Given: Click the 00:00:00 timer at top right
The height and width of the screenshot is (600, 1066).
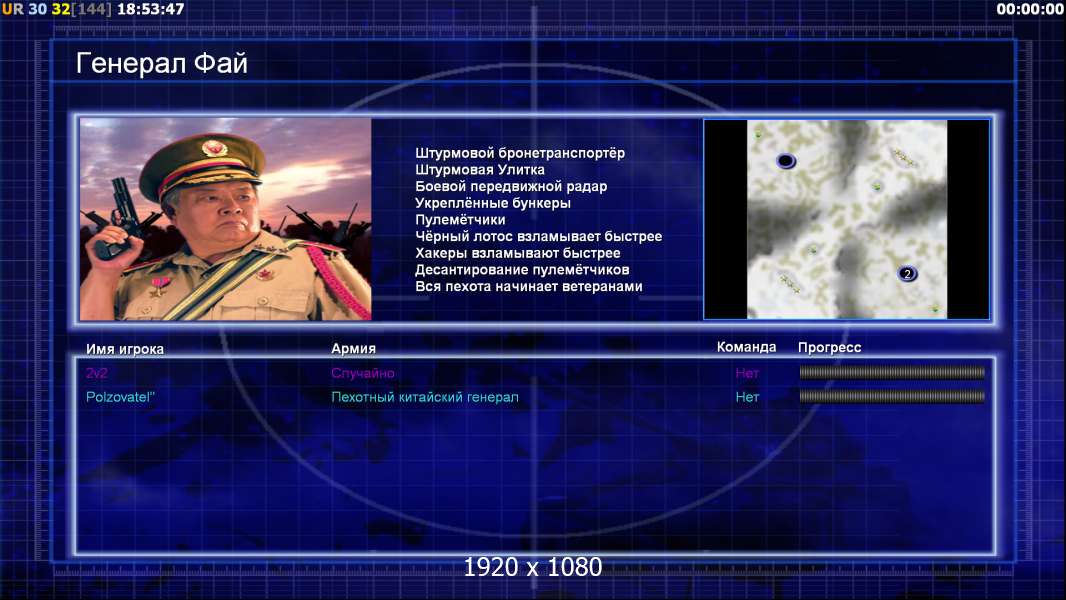Looking at the screenshot, I should 1030,9.
